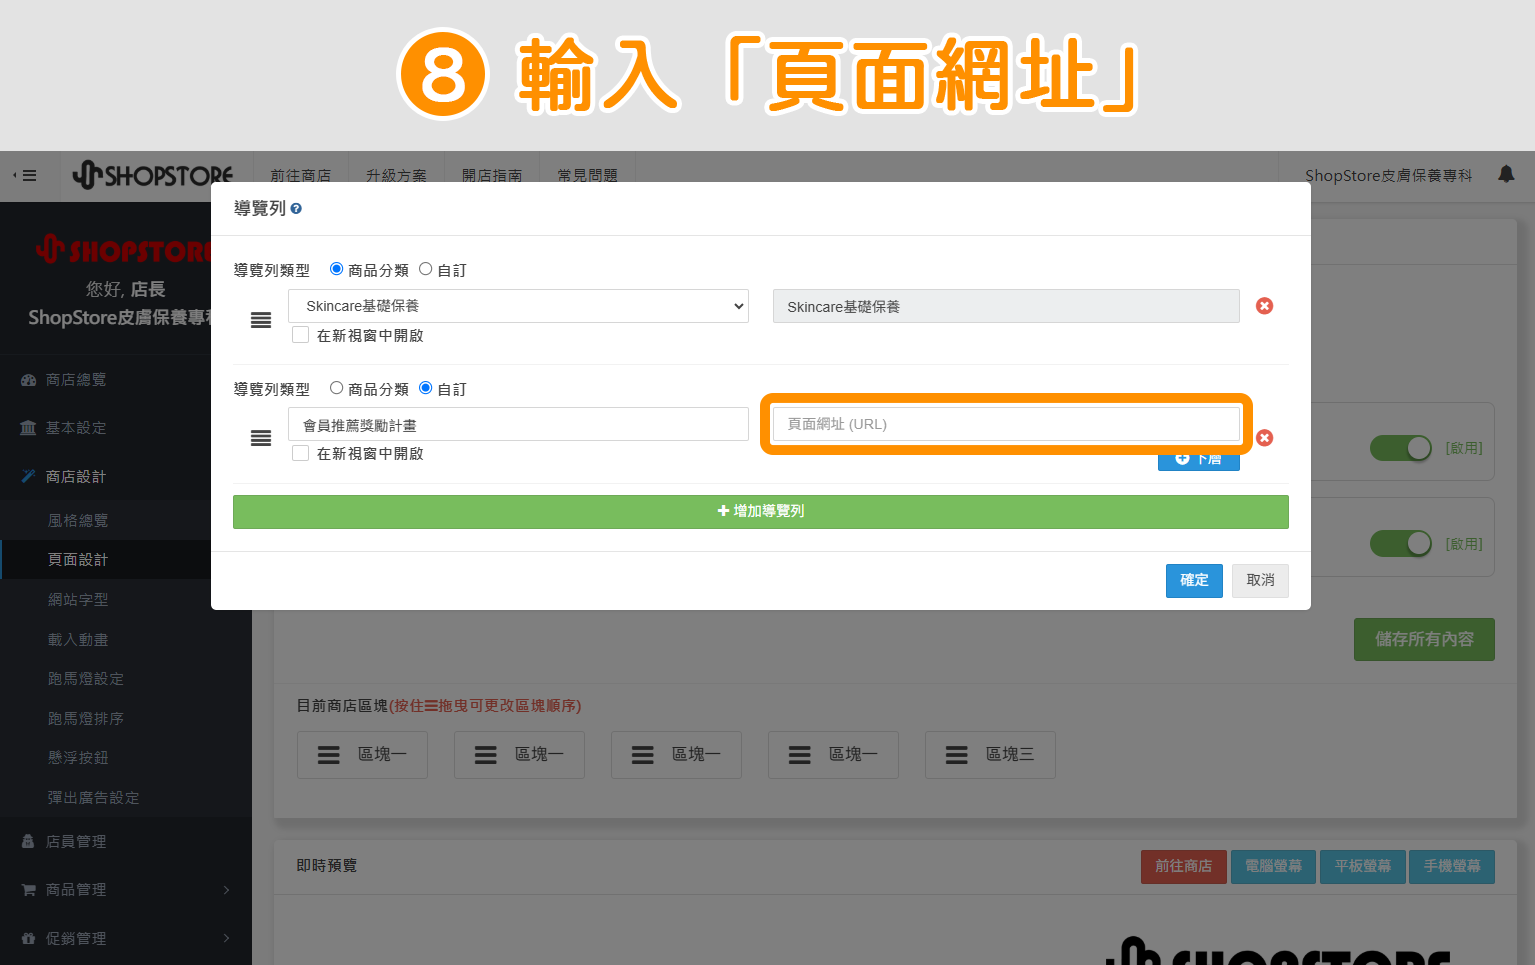This screenshot has width=1535, height=965.
Task: Cancel the dialog with 取消
Action: coord(1260,581)
